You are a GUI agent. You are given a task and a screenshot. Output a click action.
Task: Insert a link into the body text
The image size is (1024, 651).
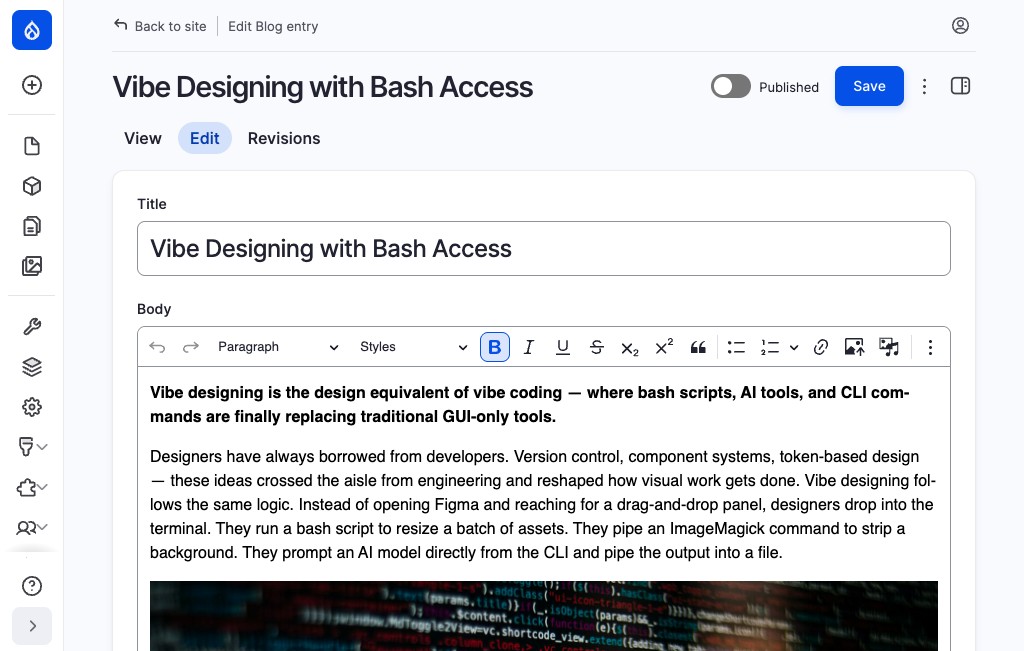pos(821,347)
